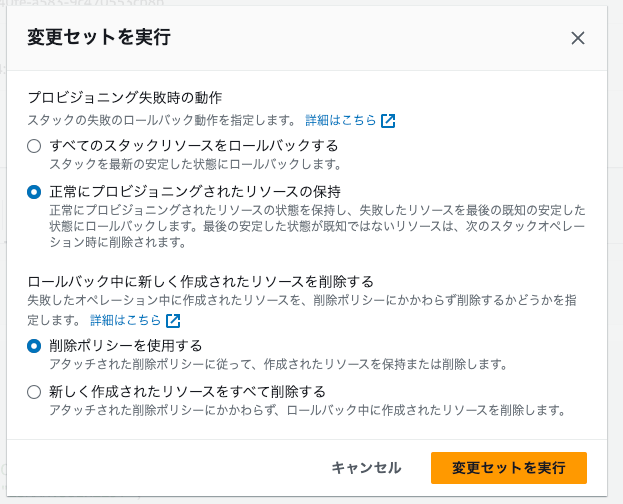Viewport: 623px width, 504px height.
Task: Click the label text 新しく作成されたリソースをすべて削除する
Action: click(188, 391)
